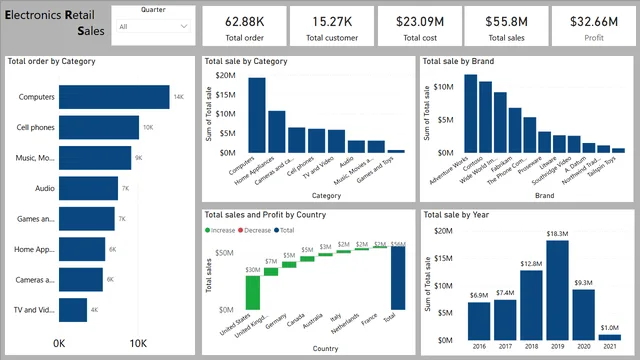This screenshot has height=360, width=640.
Task: Click the Total sale by Year chart title
Action: pos(456,215)
